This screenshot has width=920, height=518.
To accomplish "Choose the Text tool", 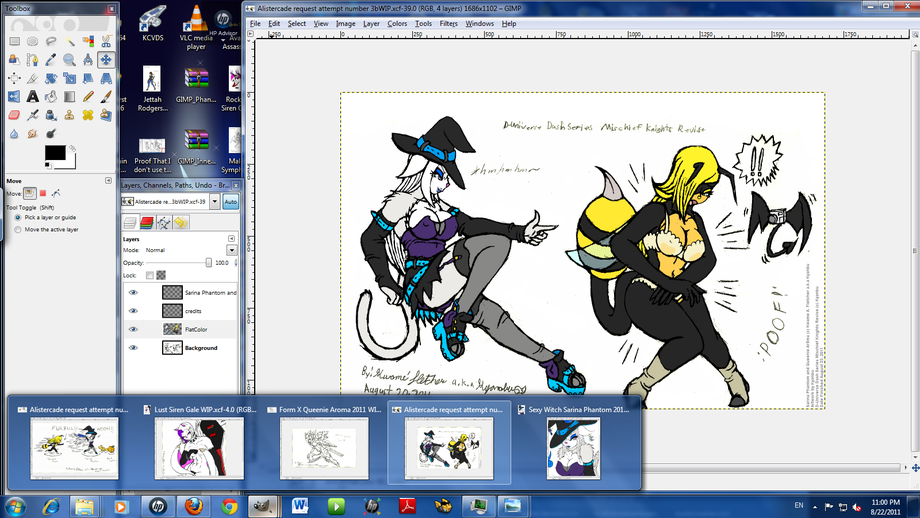I will 33,97.
